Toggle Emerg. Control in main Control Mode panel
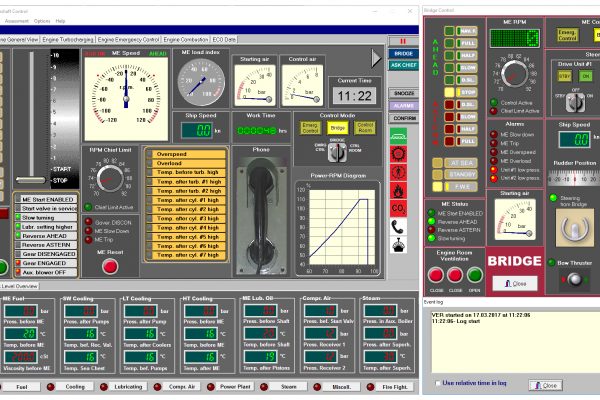The width and height of the screenshot is (600, 400). [x=310, y=128]
